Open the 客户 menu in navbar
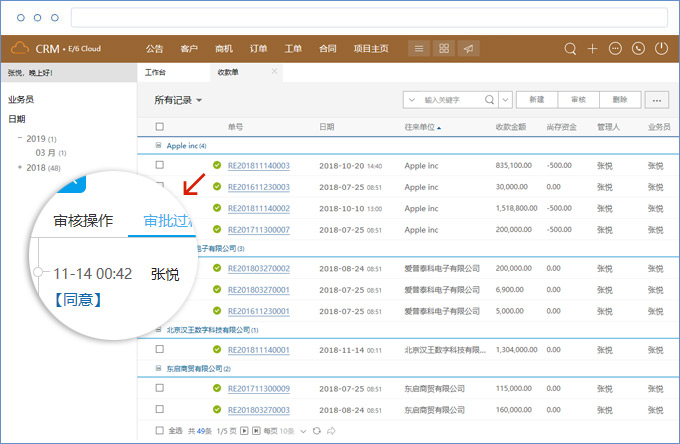The width and height of the screenshot is (680, 444). coord(189,48)
